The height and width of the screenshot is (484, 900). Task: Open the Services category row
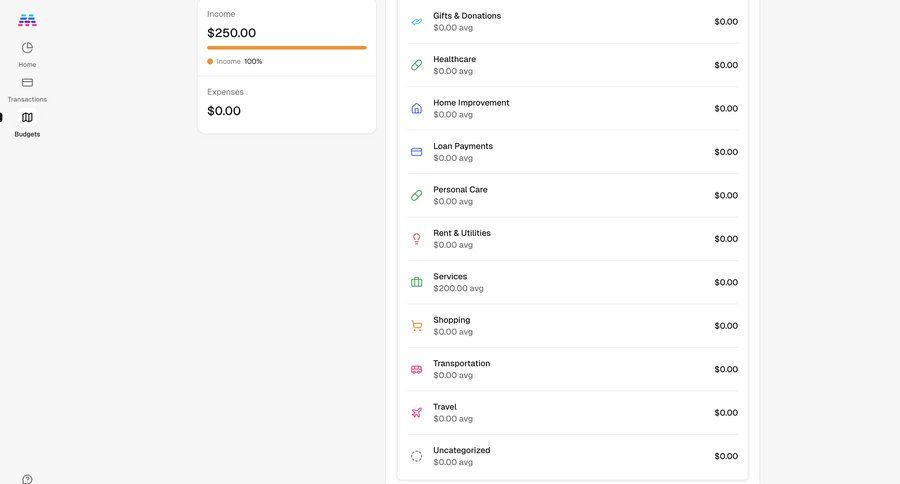pyautogui.click(x=573, y=282)
